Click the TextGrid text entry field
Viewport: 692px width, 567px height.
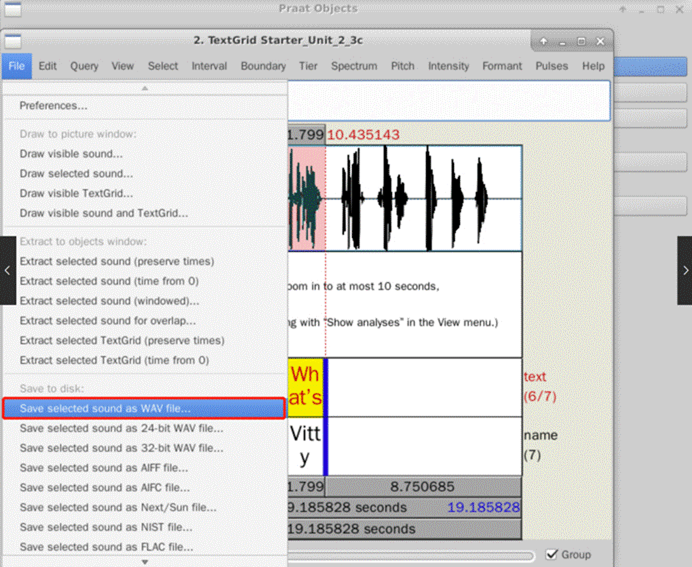pos(449,101)
